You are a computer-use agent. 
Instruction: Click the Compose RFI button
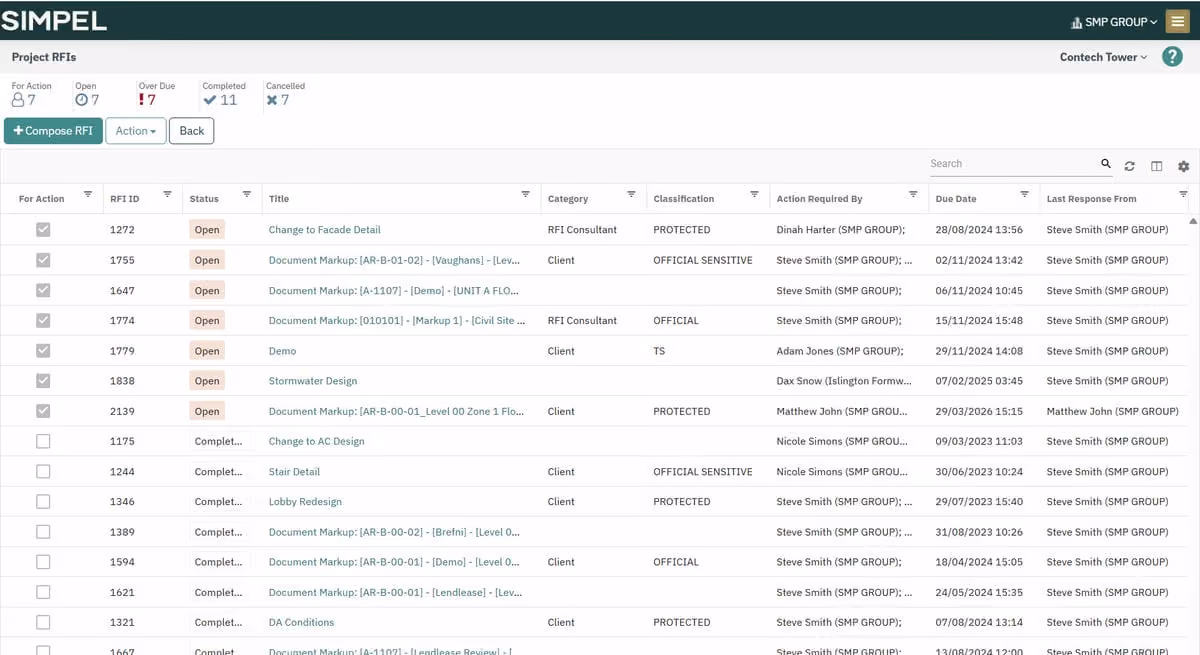[53, 131]
